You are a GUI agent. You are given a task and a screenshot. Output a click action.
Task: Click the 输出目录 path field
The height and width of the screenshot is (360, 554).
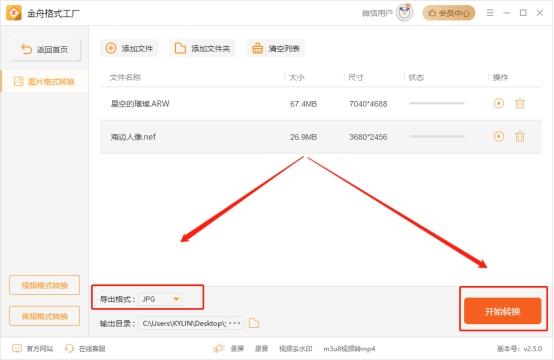click(191, 323)
